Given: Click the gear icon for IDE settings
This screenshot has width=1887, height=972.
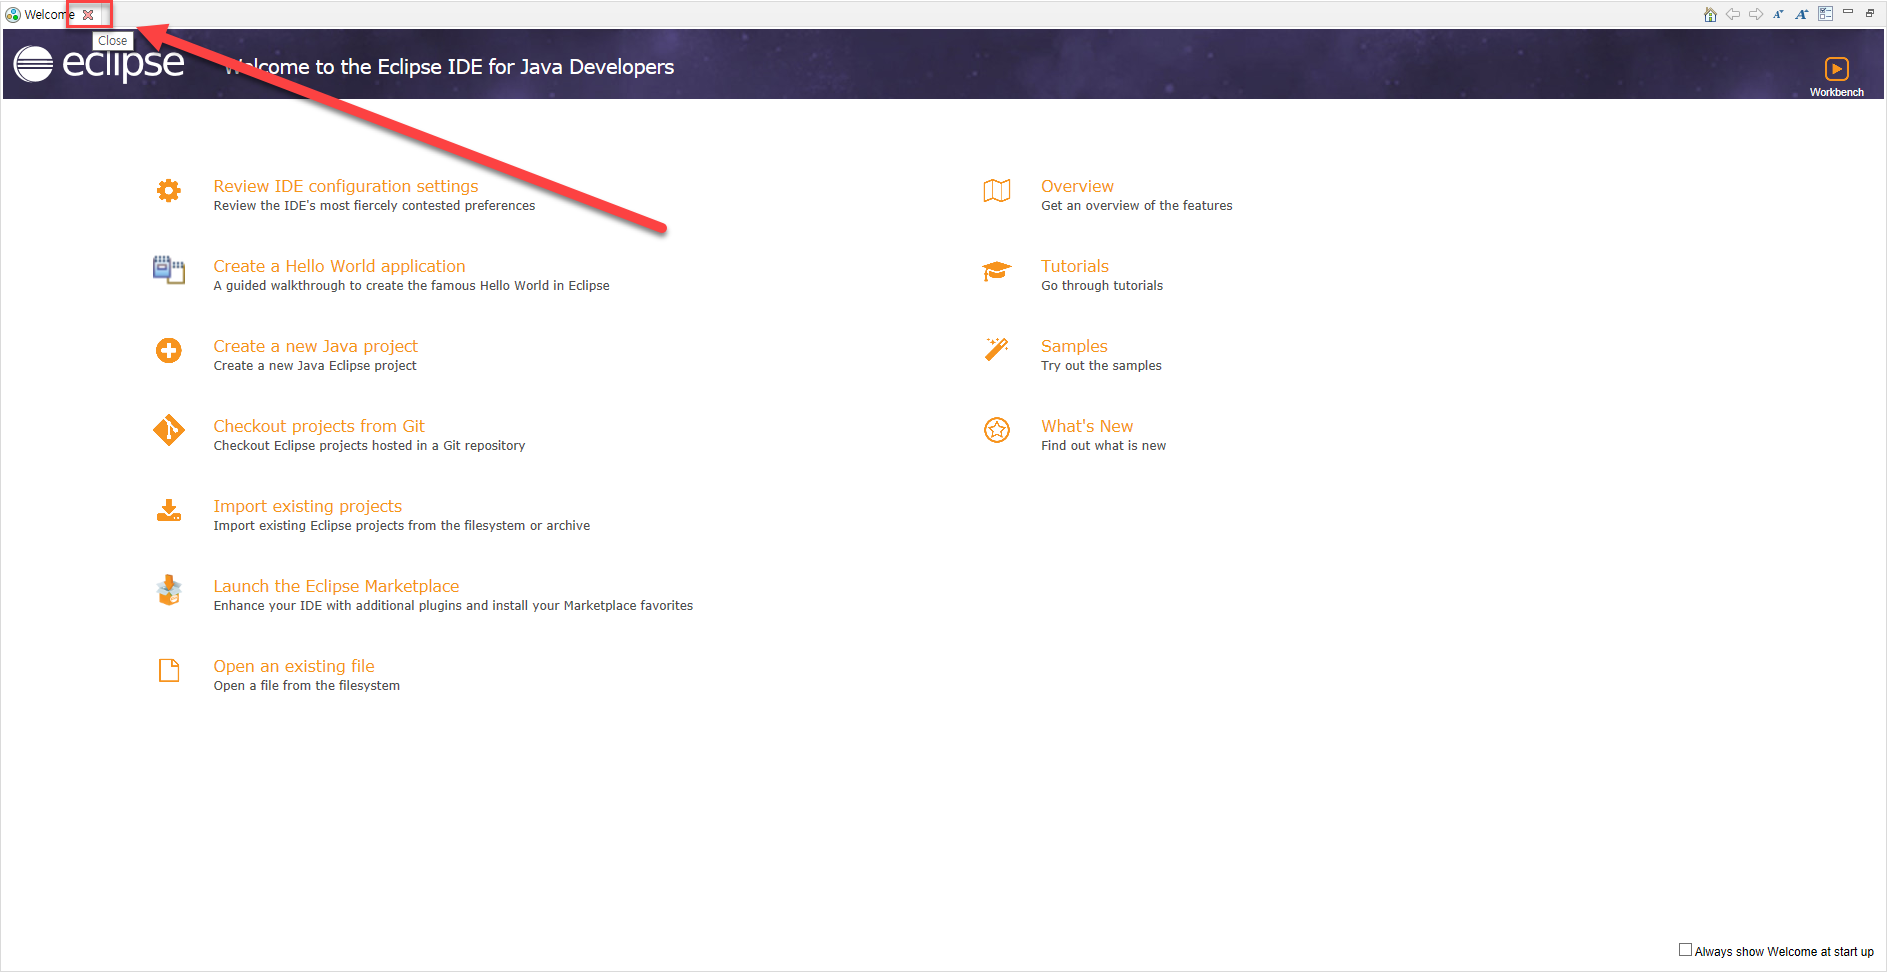Looking at the screenshot, I should [x=169, y=190].
